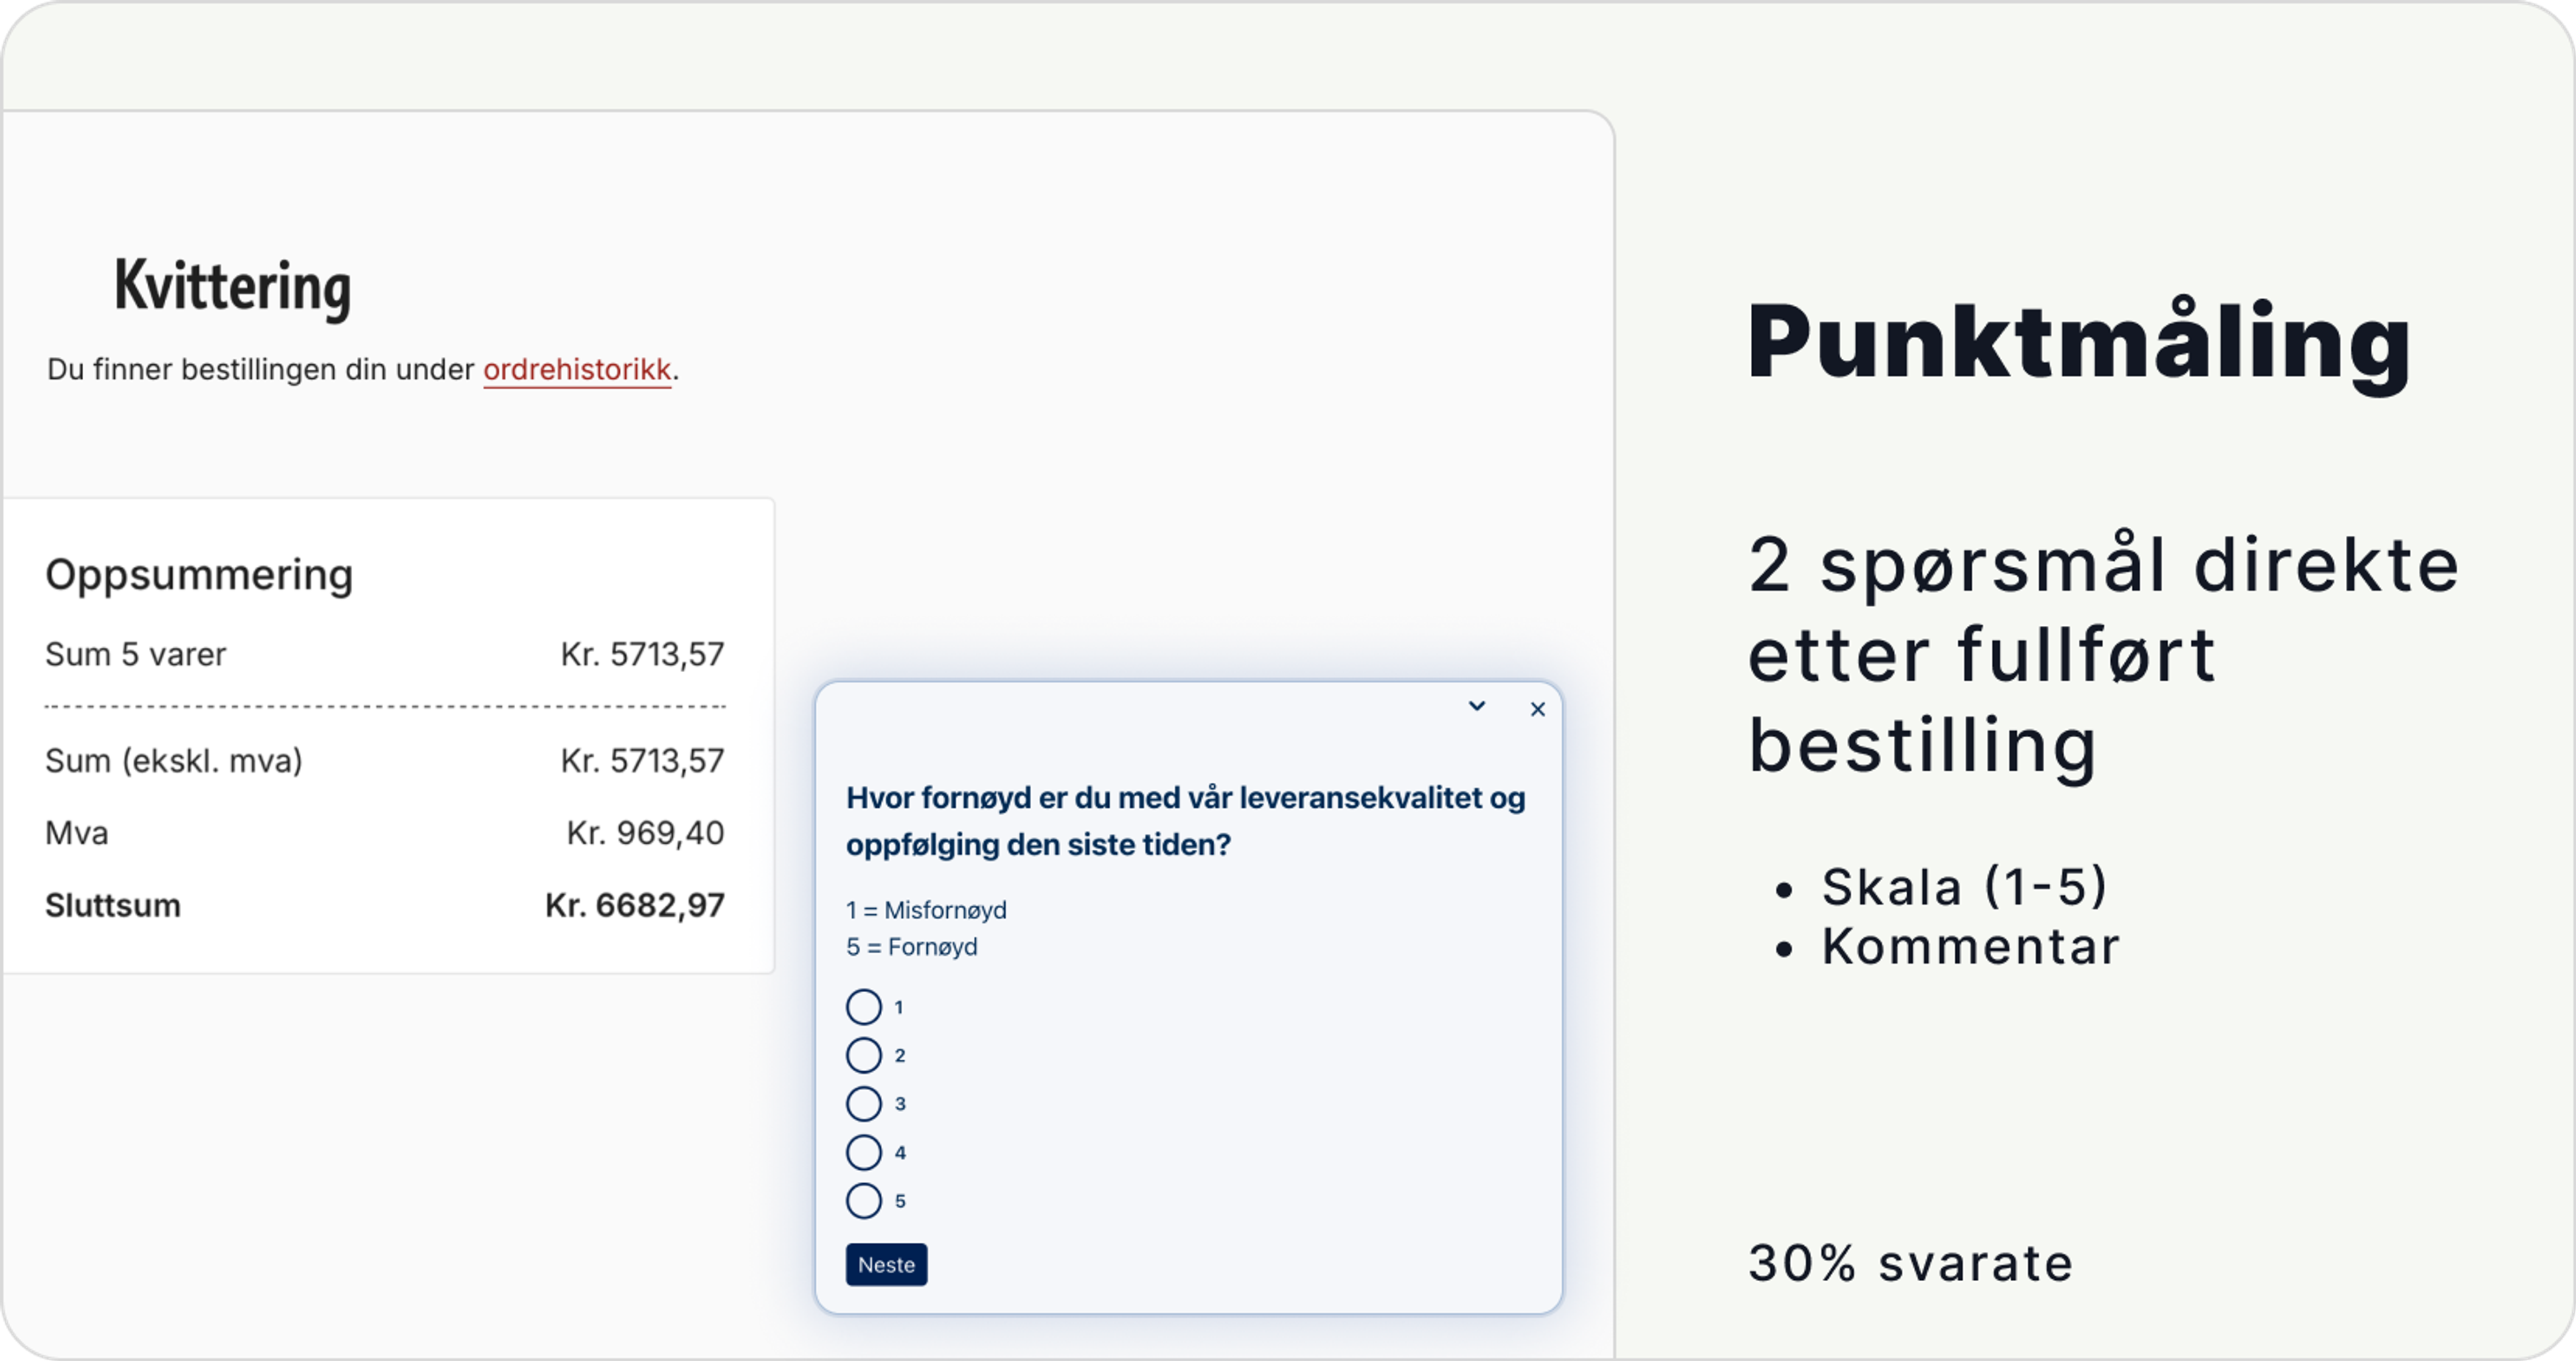Click the Sum 5 varer line item
Image resolution: width=2576 pixels, height=1361 pixels.
point(136,654)
